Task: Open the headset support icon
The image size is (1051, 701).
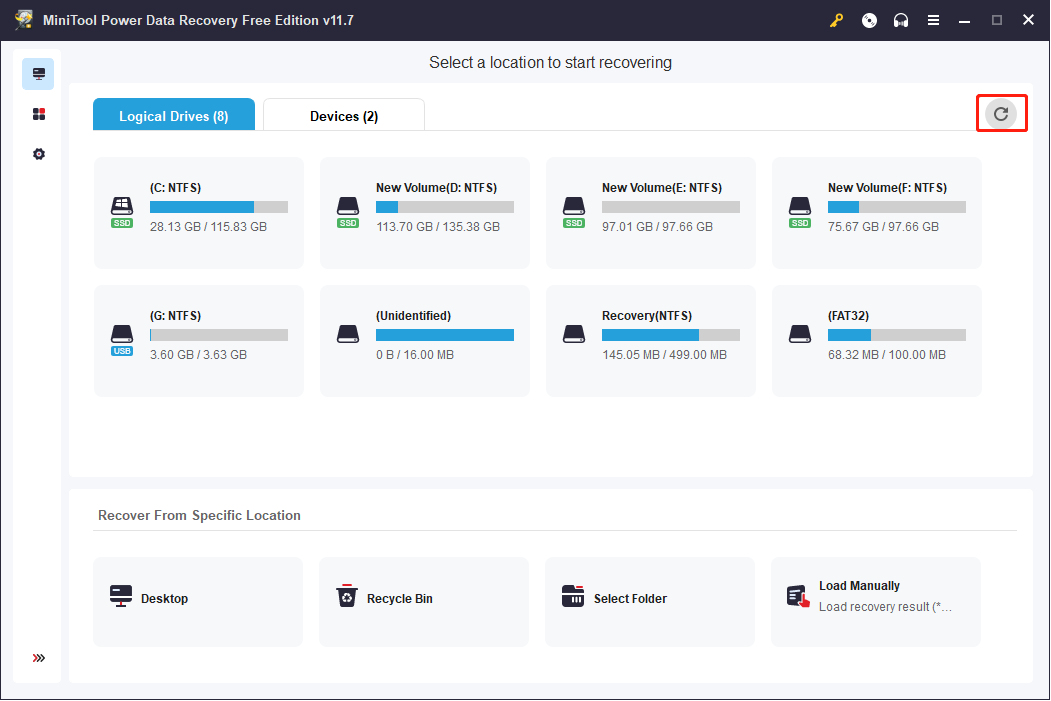Action: click(x=901, y=20)
